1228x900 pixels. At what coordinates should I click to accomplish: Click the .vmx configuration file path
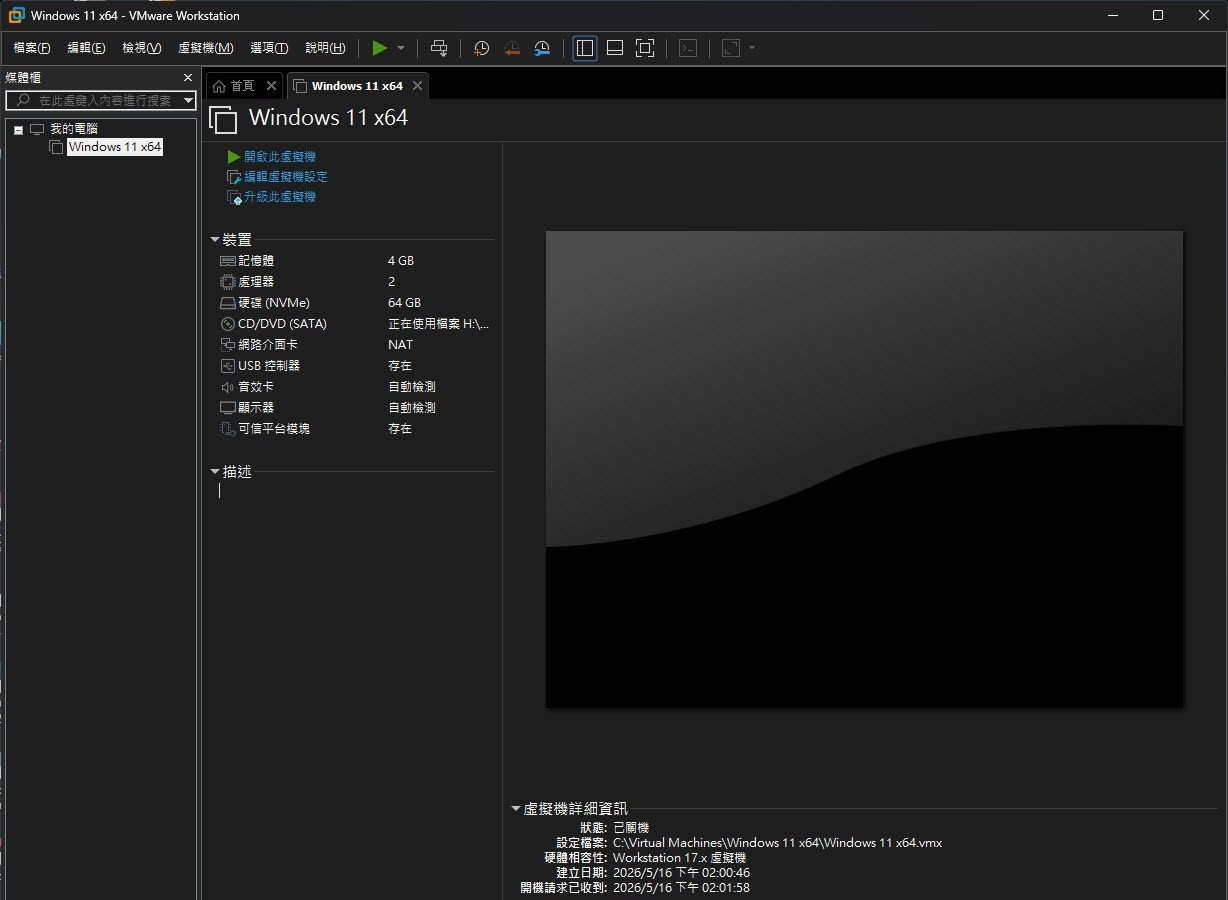[777, 843]
